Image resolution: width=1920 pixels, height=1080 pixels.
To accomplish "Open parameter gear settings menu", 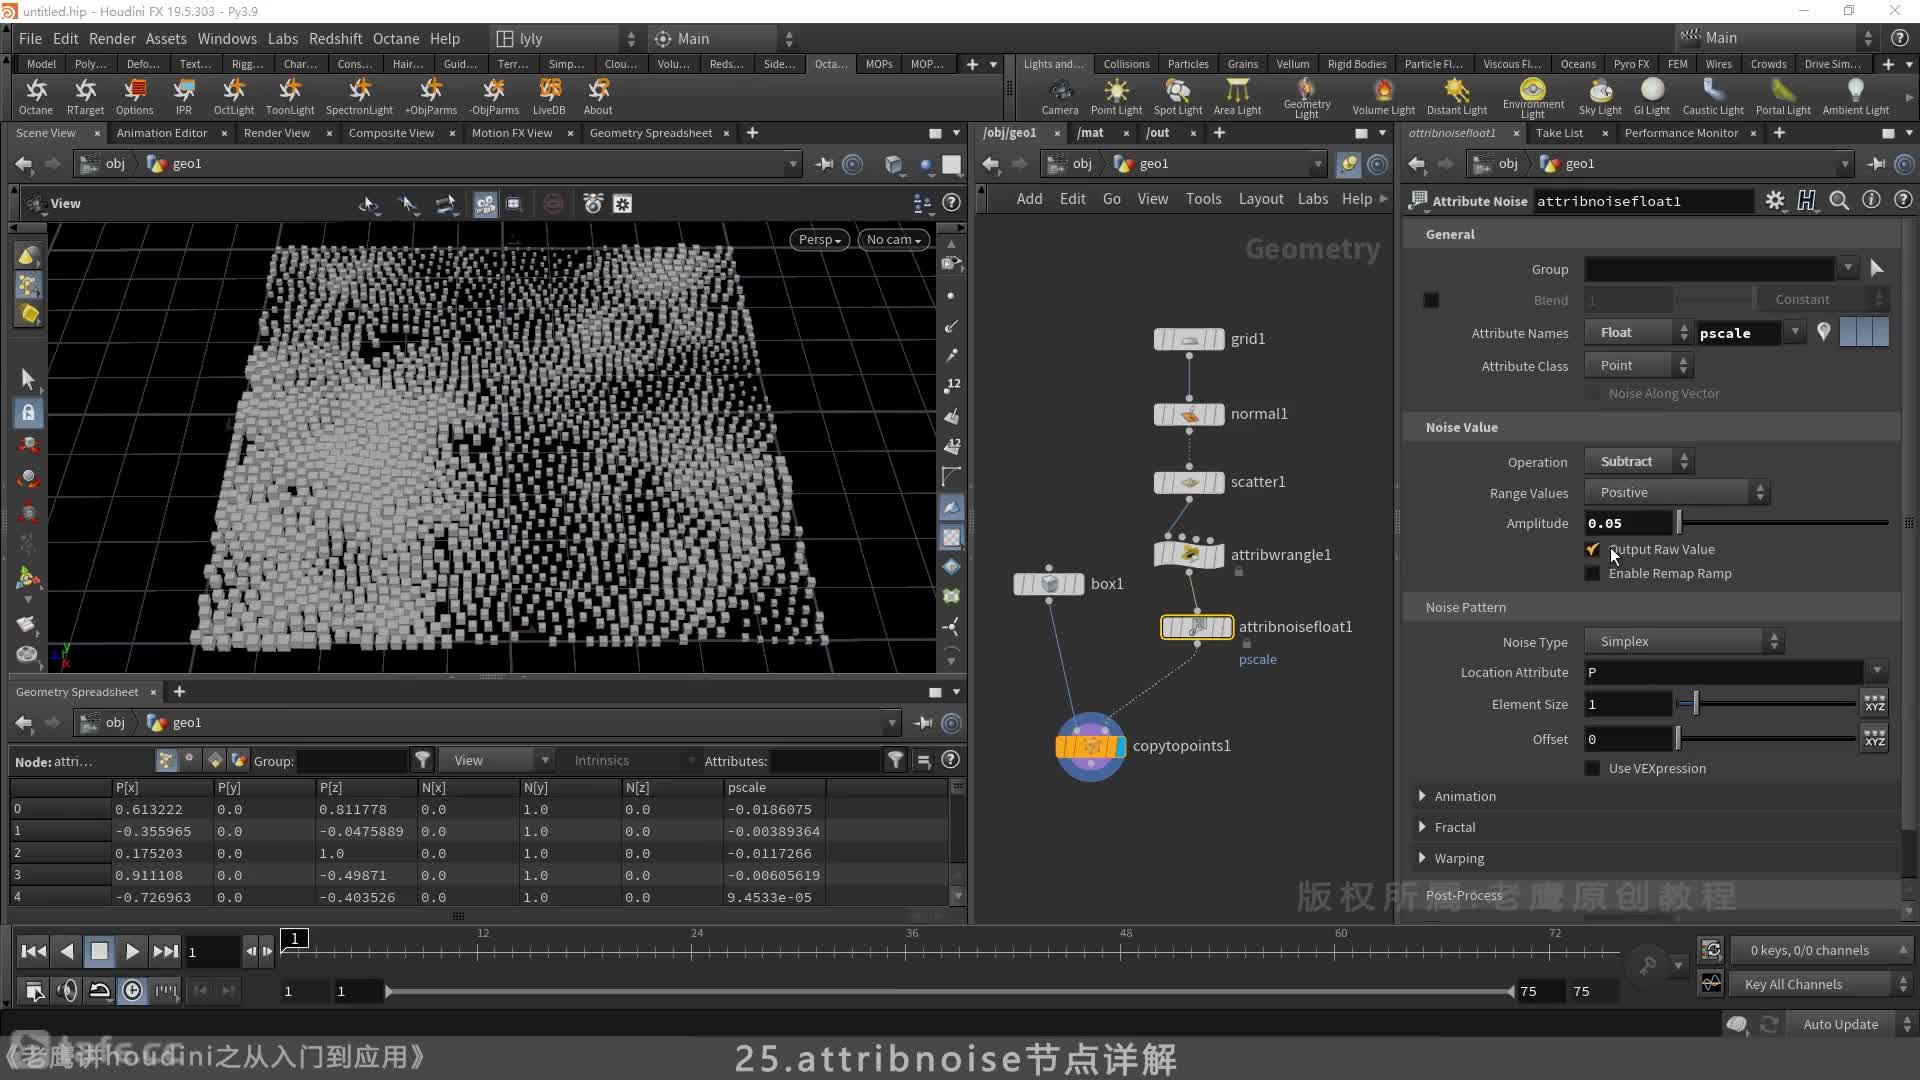I will (x=1774, y=201).
